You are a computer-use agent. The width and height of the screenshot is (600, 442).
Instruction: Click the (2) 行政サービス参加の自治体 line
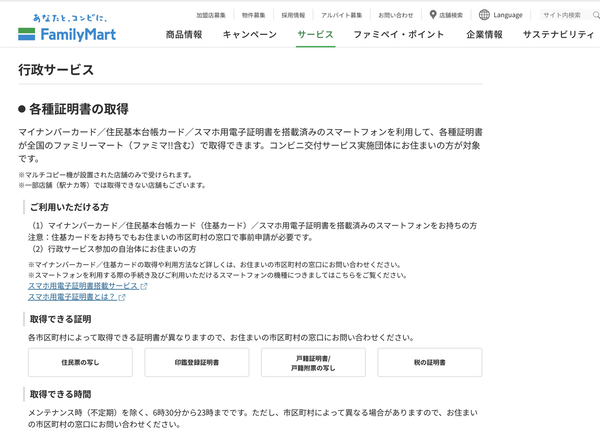tap(114, 249)
